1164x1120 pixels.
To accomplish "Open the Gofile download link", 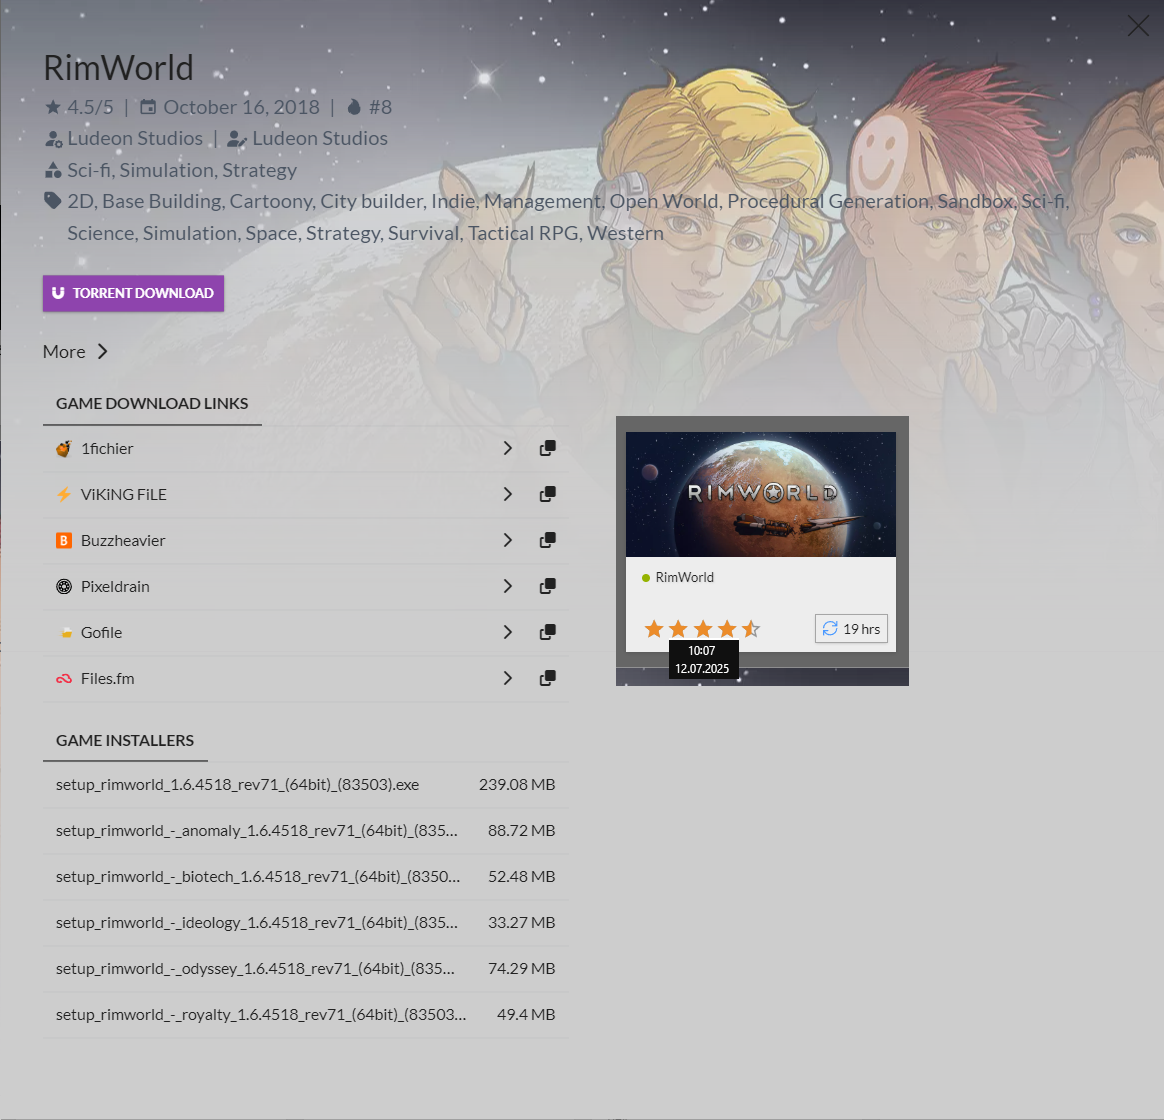I will [101, 632].
